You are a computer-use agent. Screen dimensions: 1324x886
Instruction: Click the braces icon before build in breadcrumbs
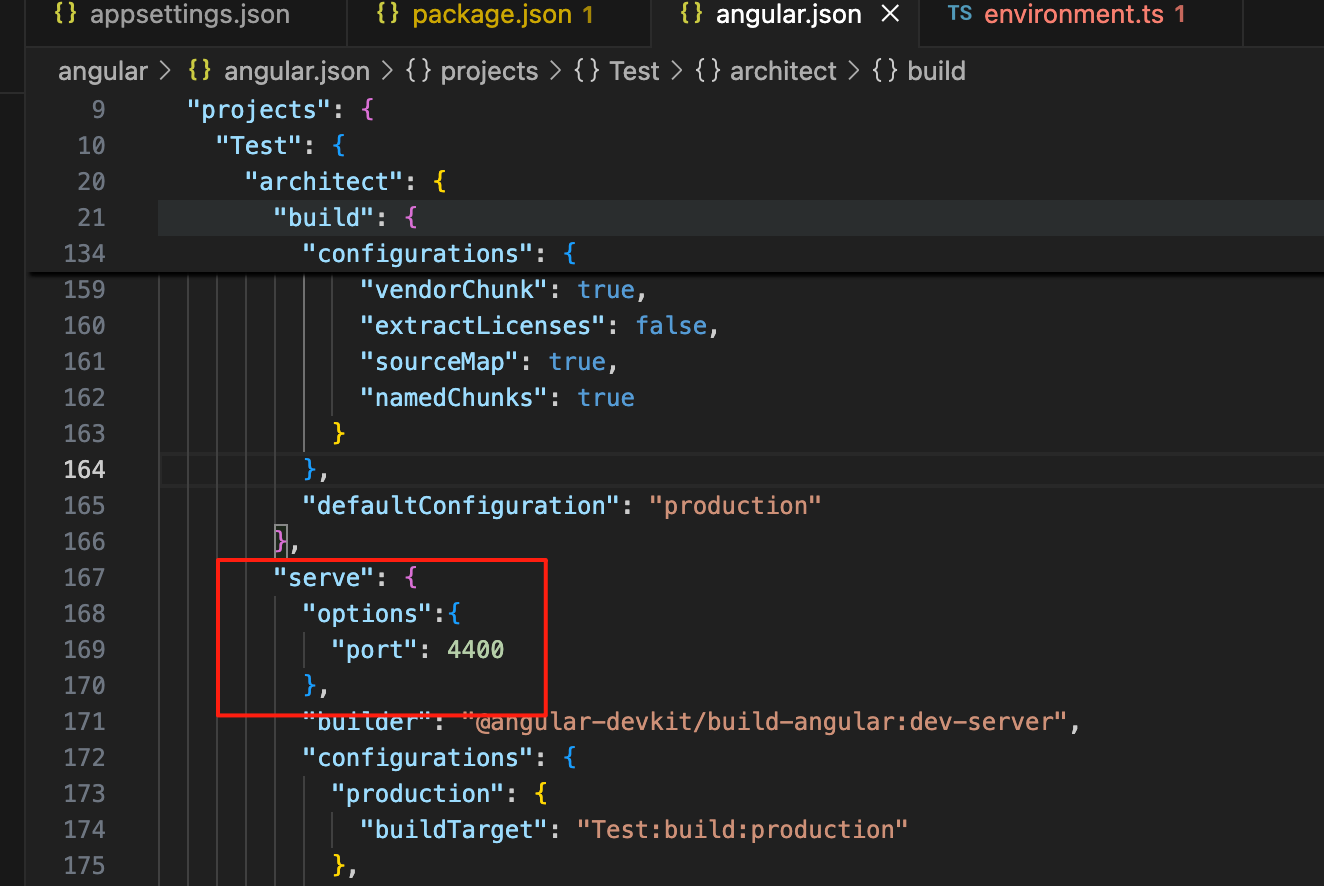(884, 72)
